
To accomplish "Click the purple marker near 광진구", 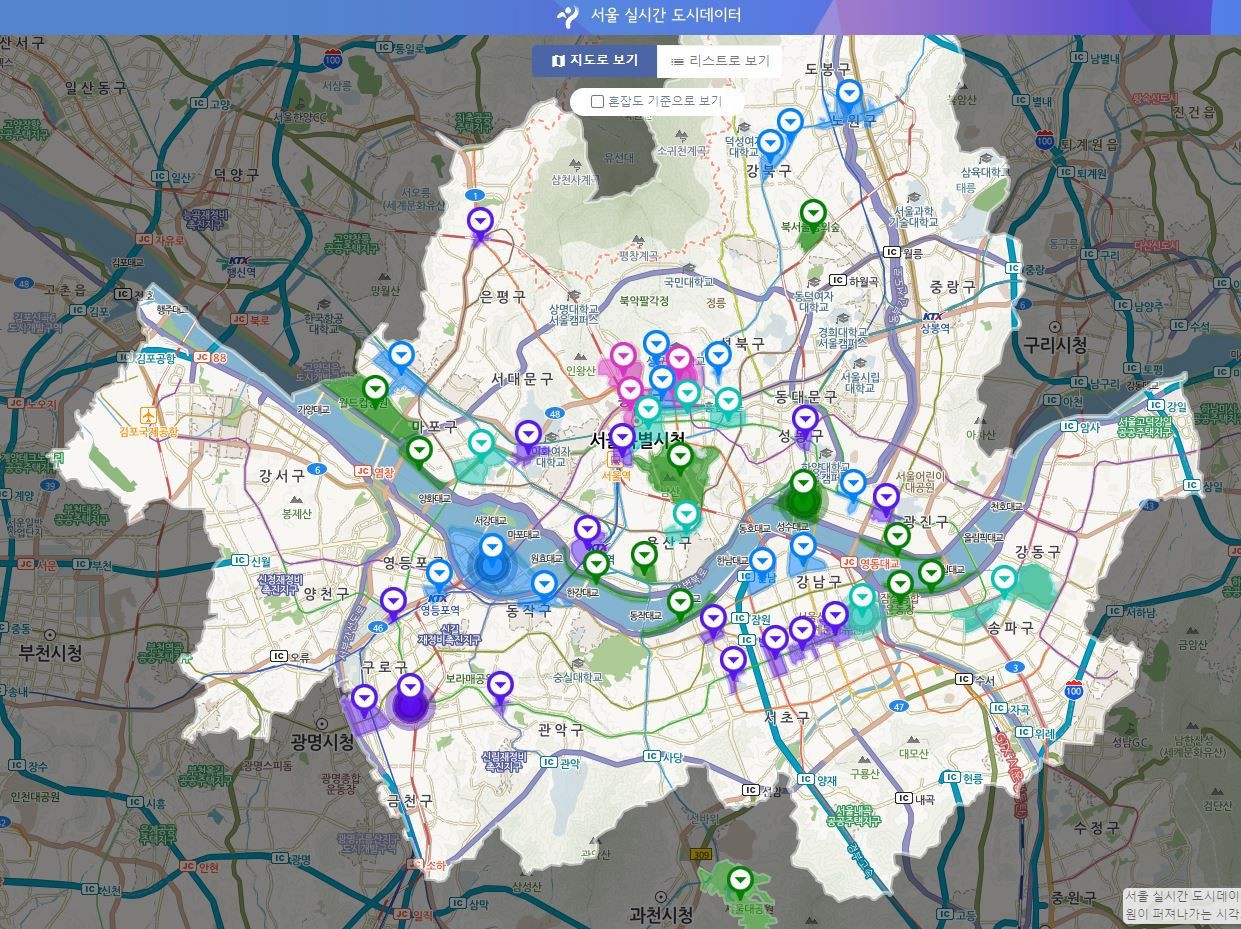I will tap(886, 499).
